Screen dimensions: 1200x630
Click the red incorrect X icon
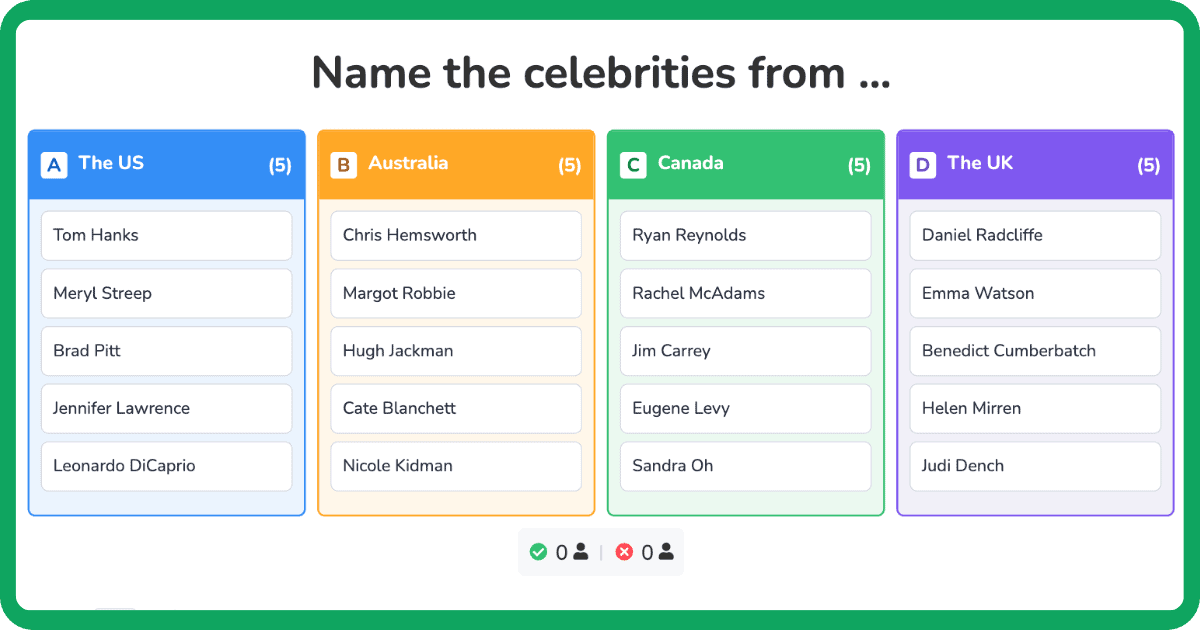pyautogui.click(x=624, y=552)
